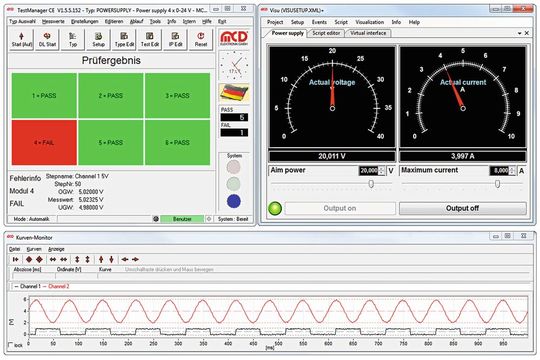This screenshot has width=540, height=360.
Task: Open the Anzeige menu in Kurven-Monitor
Action: [56, 249]
